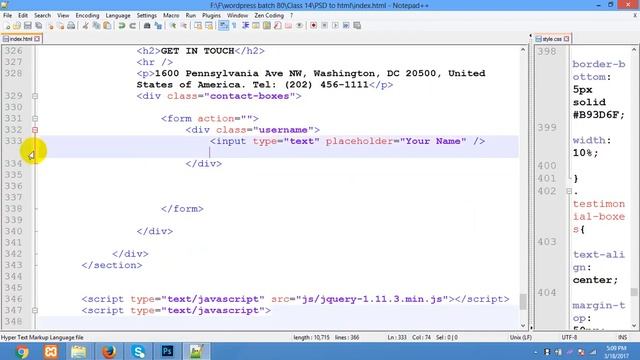Toggle synchronized horizontal scrolling
Viewport: 640px width, 360px height.
tap(209, 26)
